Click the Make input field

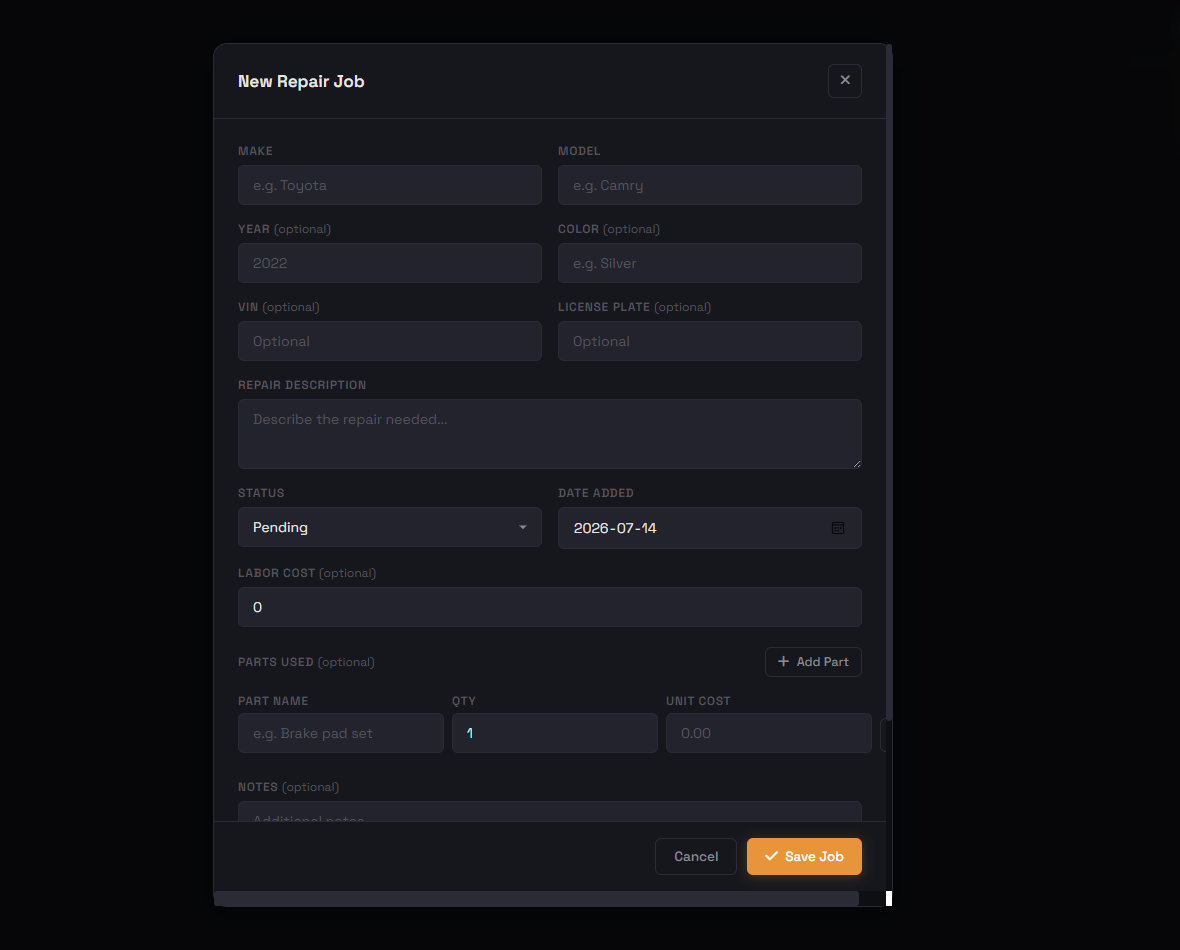(390, 185)
